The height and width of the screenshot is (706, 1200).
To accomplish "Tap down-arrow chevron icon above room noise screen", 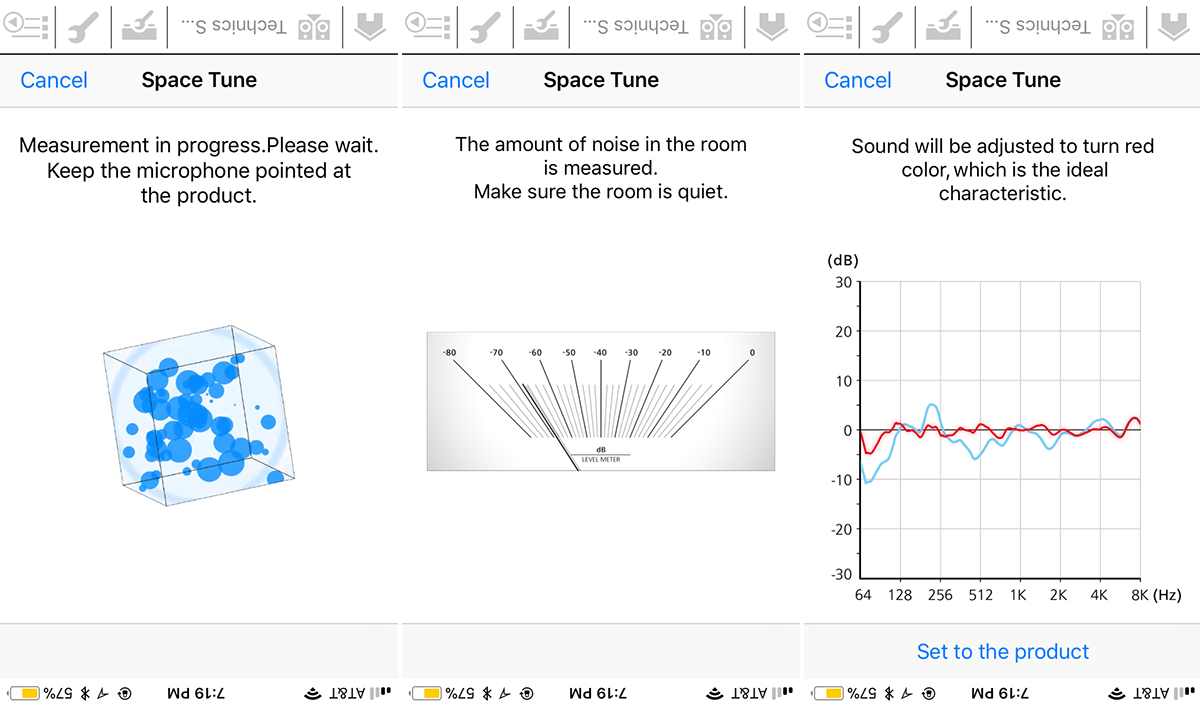I will coord(771,27).
